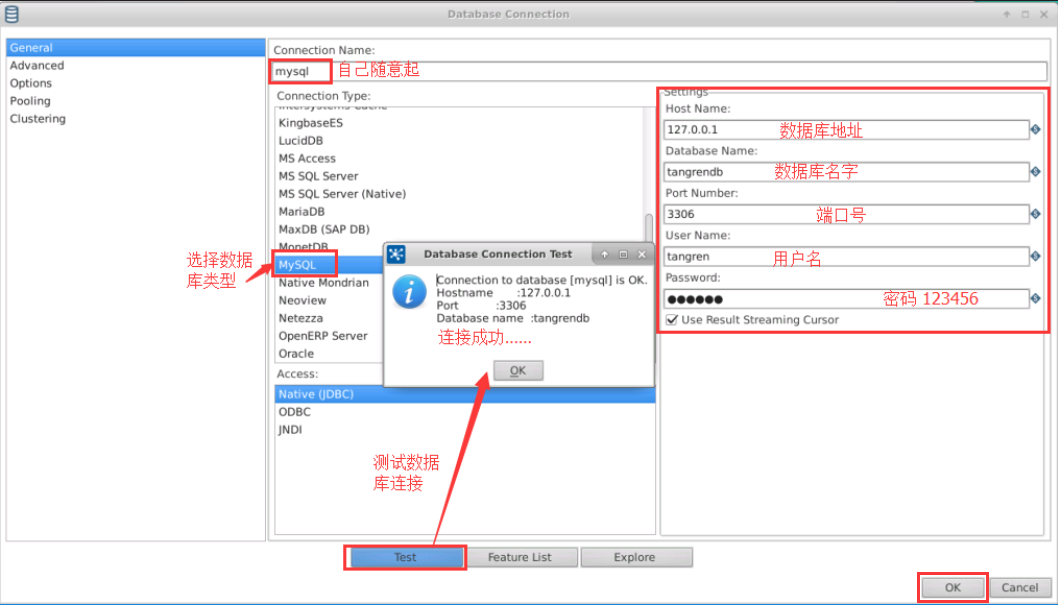
Task: Select Netezza connection type
Action: tap(301, 318)
